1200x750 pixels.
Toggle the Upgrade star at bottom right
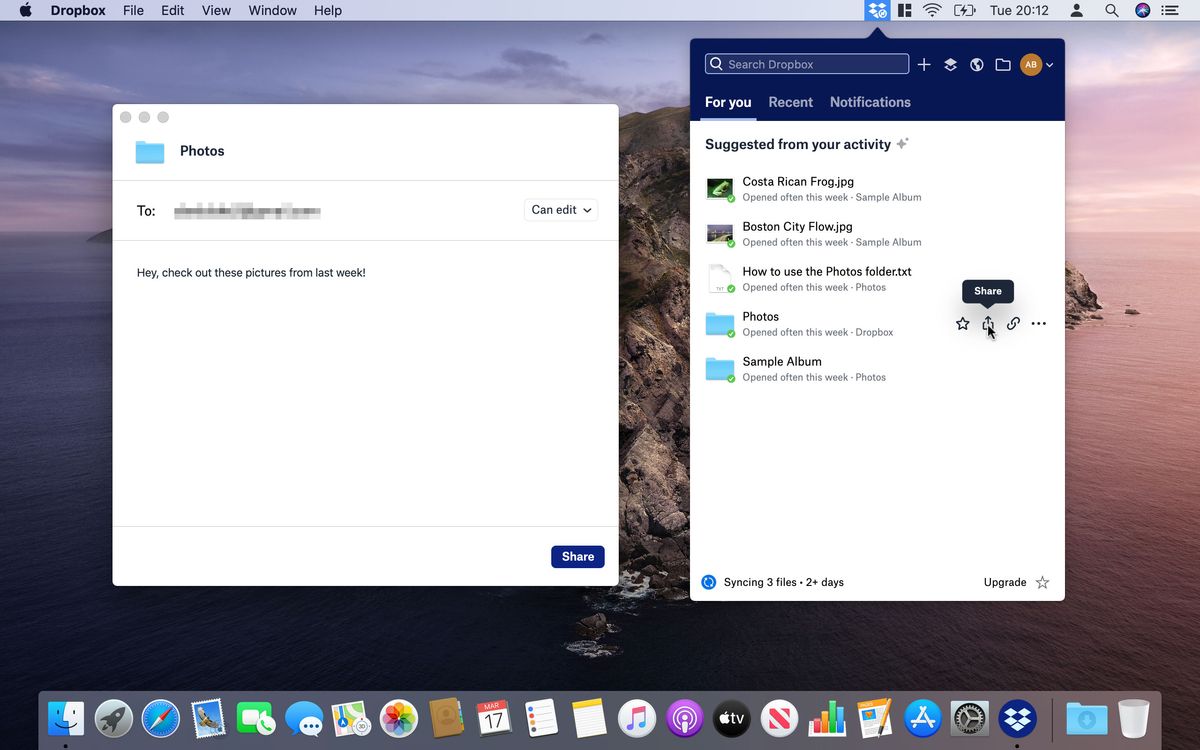pyautogui.click(x=1042, y=581)
